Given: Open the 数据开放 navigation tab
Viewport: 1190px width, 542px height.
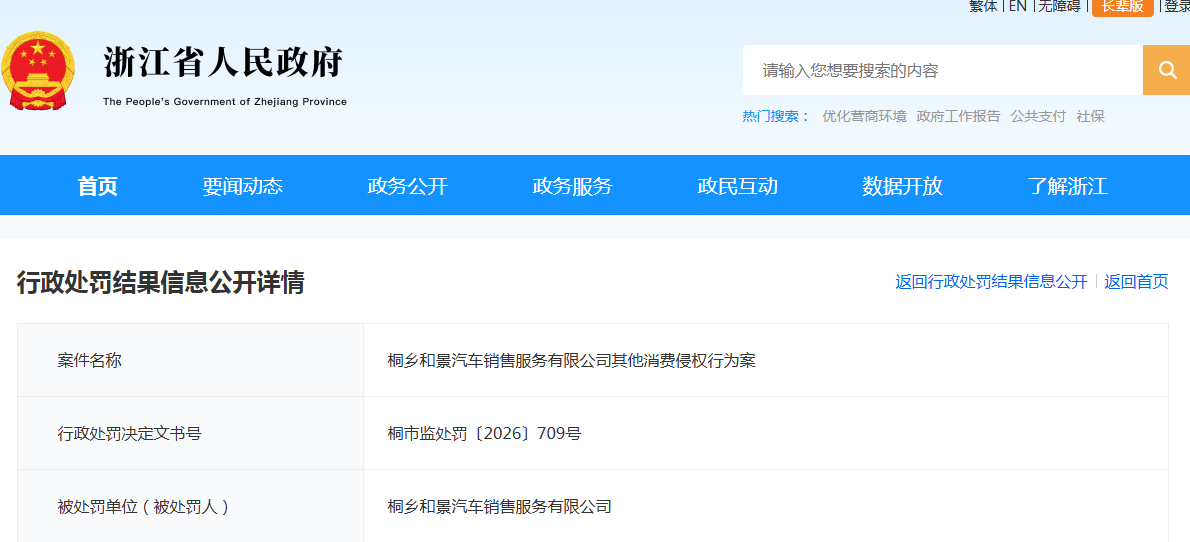Looking at the screenshot, I should [x=902, y=186].
